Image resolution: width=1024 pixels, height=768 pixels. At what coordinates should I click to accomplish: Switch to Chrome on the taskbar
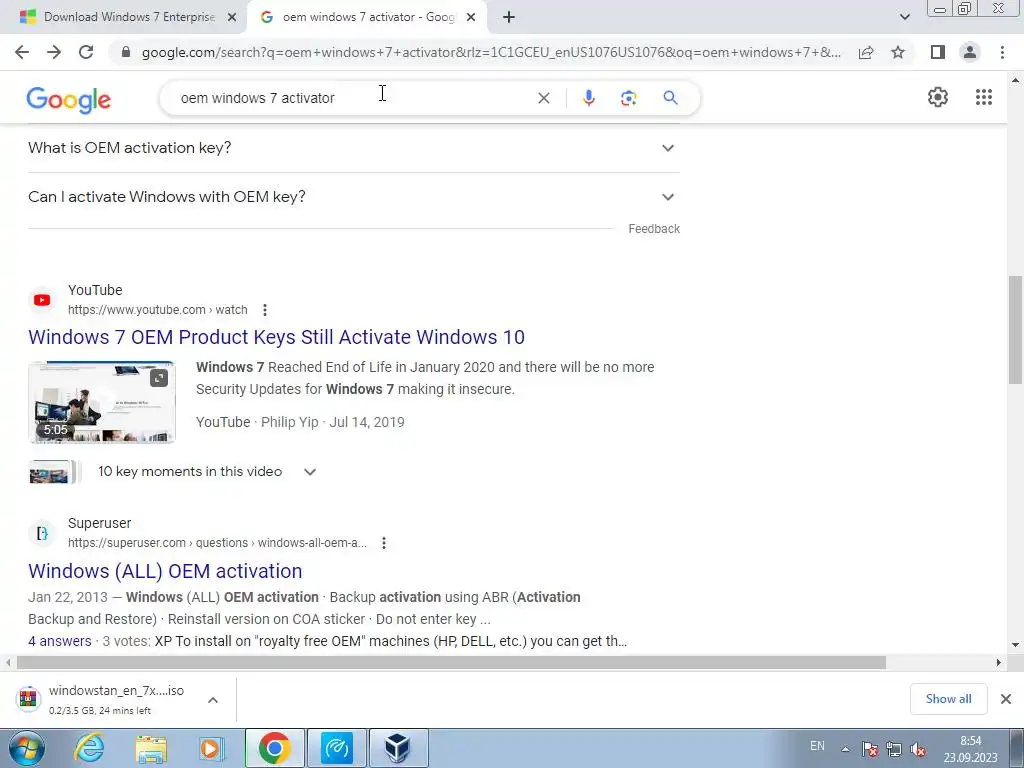tap(274, 748)
